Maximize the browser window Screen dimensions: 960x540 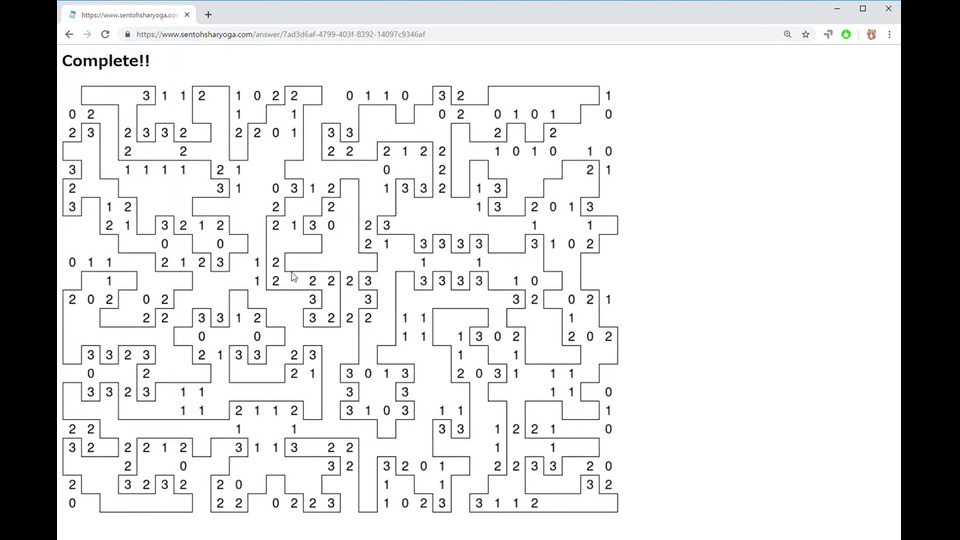(x=863, y=9)
